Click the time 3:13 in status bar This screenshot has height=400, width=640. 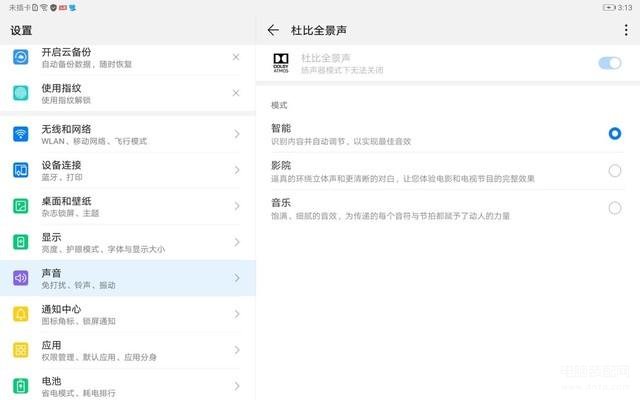click(x=624, y=7)
